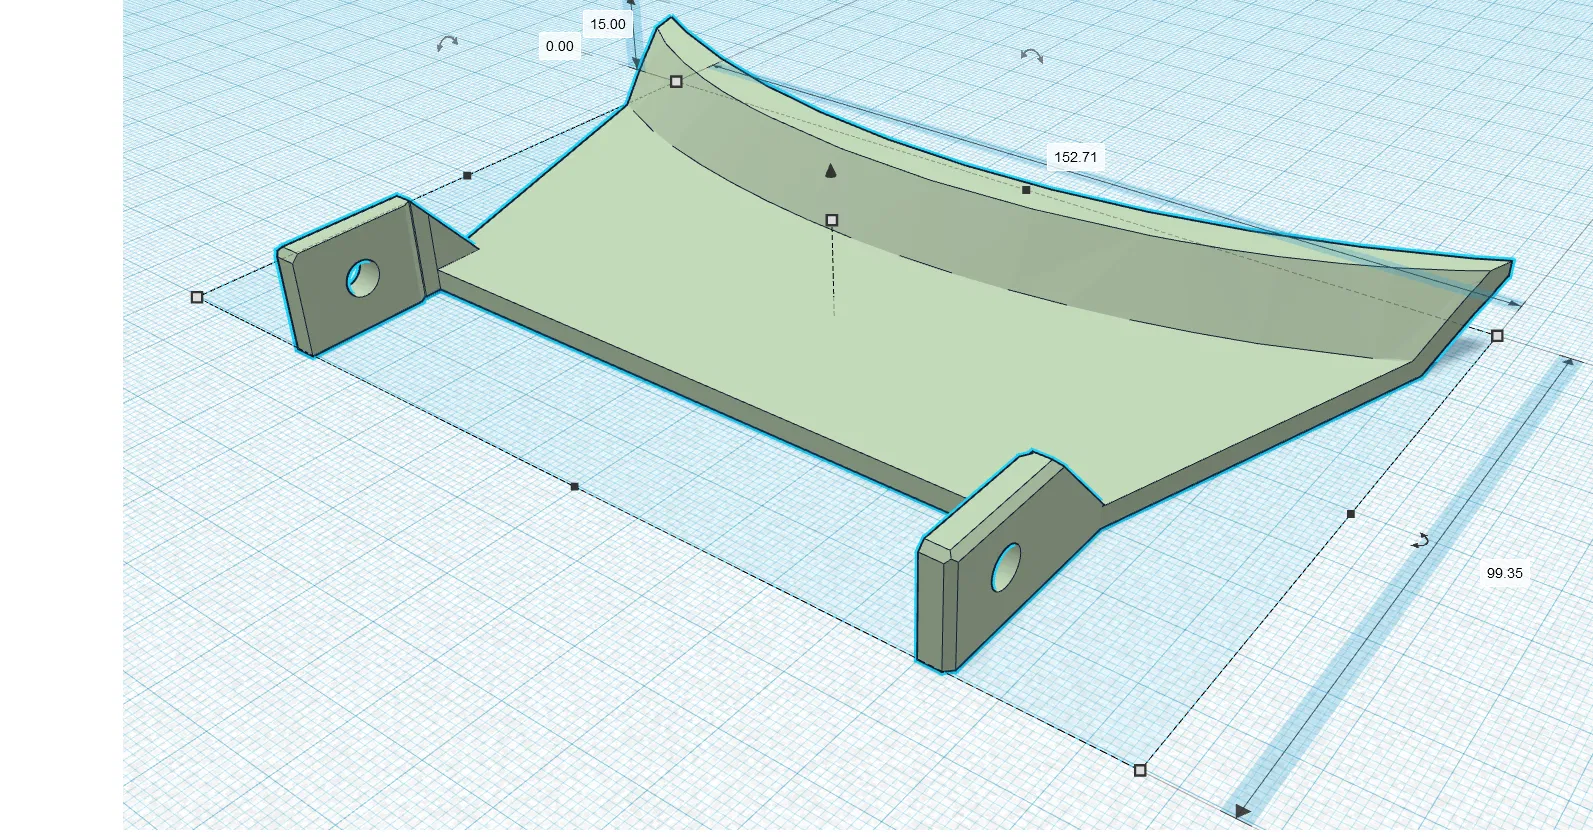Click the black midpoint handle below the 152.71 label
The height and width of the screenshot is (837, 1593).
(1026, 190)
